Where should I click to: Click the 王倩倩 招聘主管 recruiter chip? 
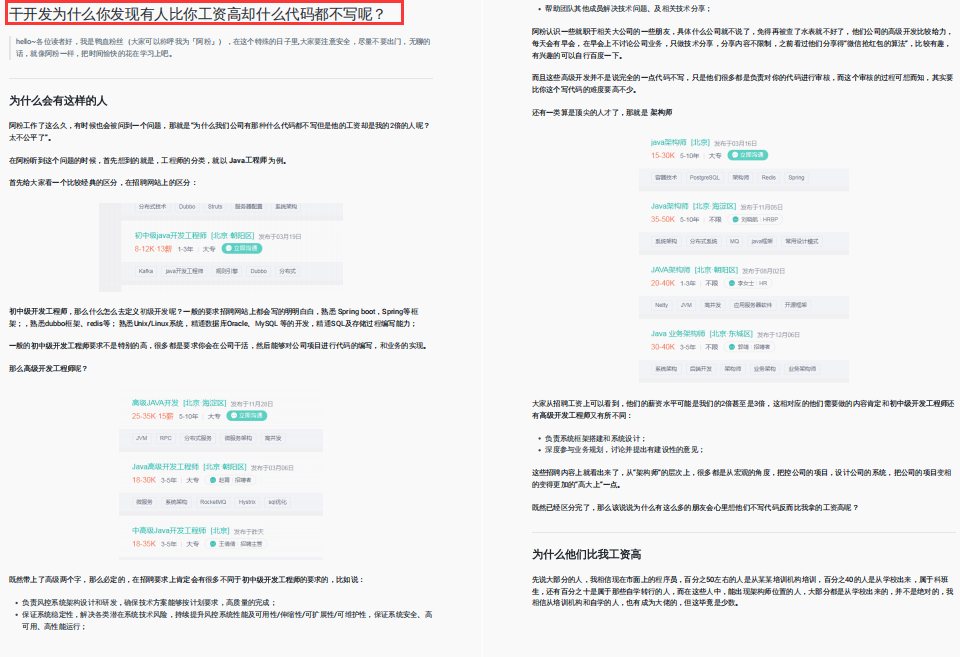[x=236, y=544]
